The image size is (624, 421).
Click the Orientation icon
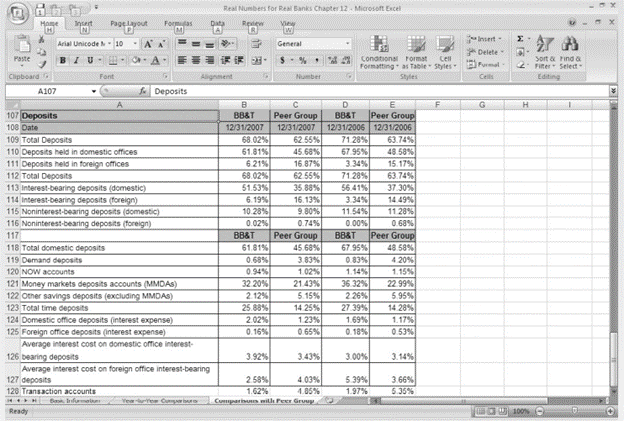pyautogui.click(x=226, y=43)
